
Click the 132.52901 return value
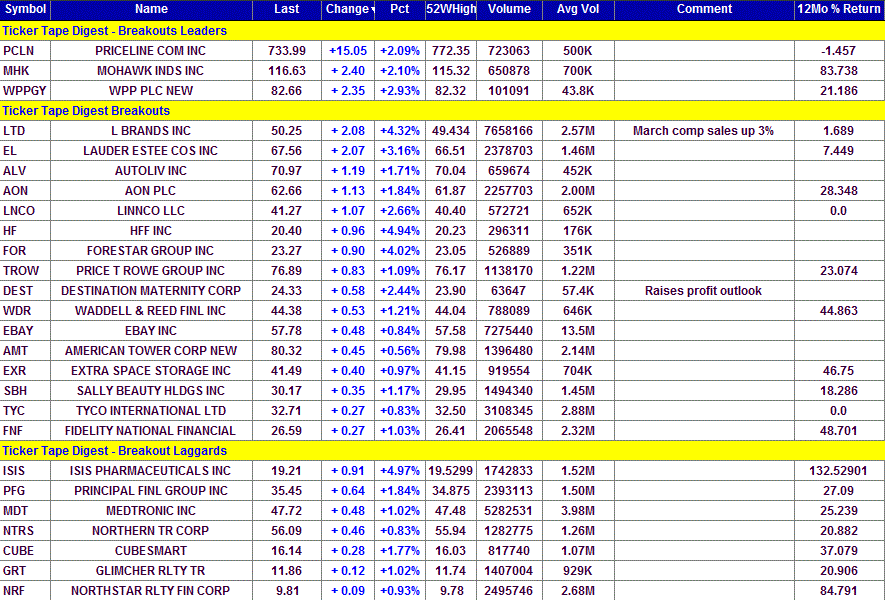839,471
